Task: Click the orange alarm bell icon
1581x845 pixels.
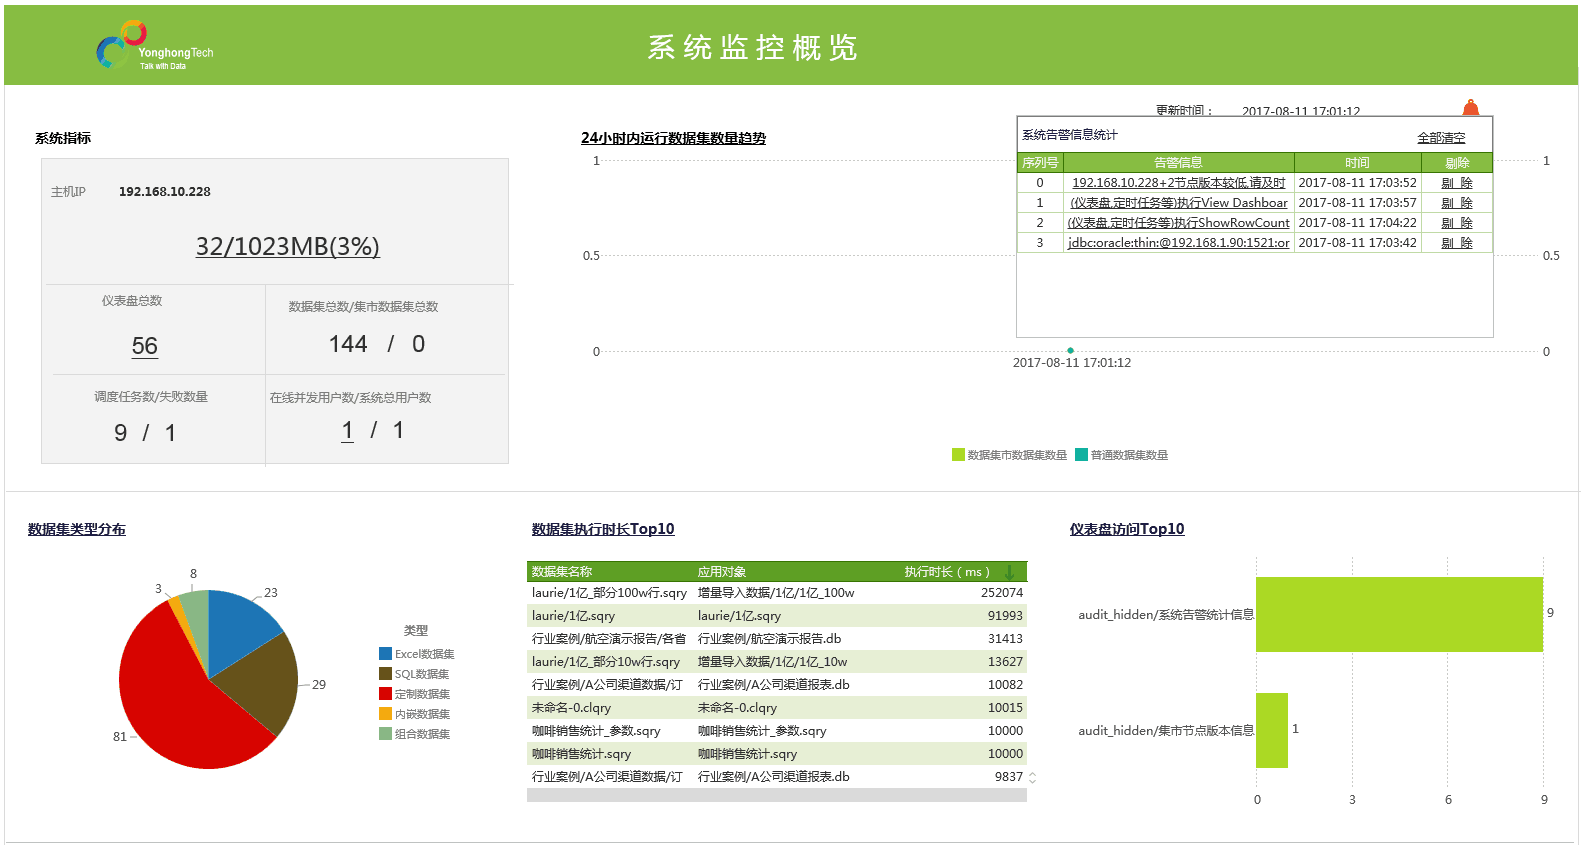Action: (x=1470, y=108)
